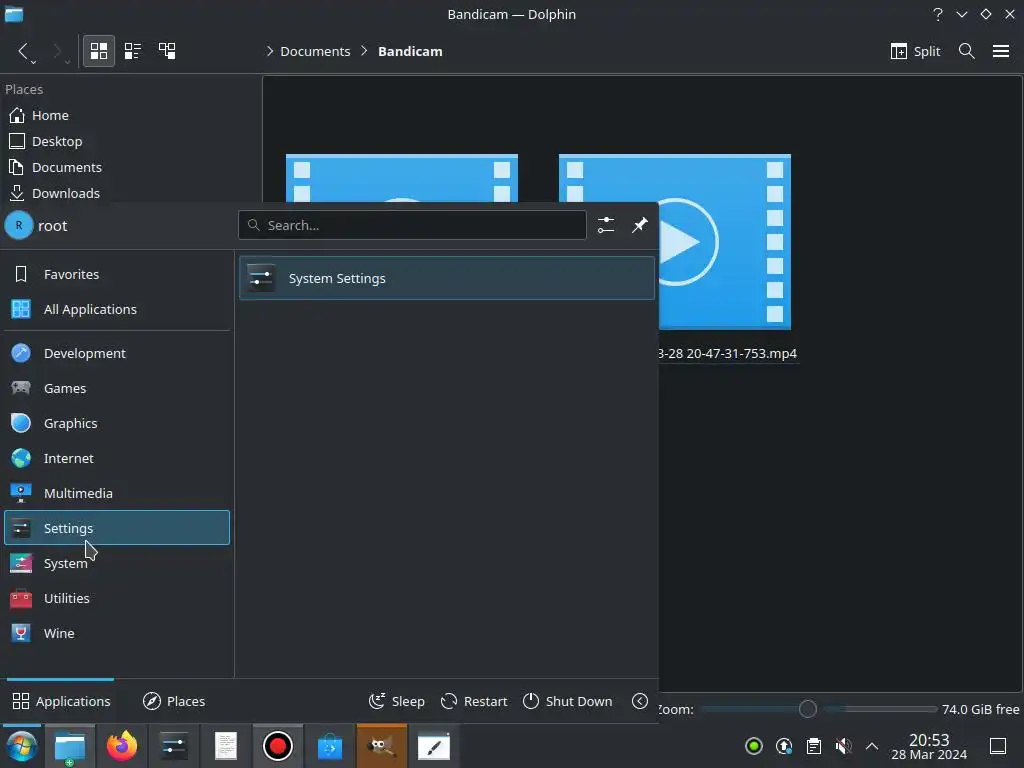Click Bandicam in the breadcrumb path
Image resolution: width=1024 pixels, height=768 pixels.
pyautogui.click(x=410, y=51)
